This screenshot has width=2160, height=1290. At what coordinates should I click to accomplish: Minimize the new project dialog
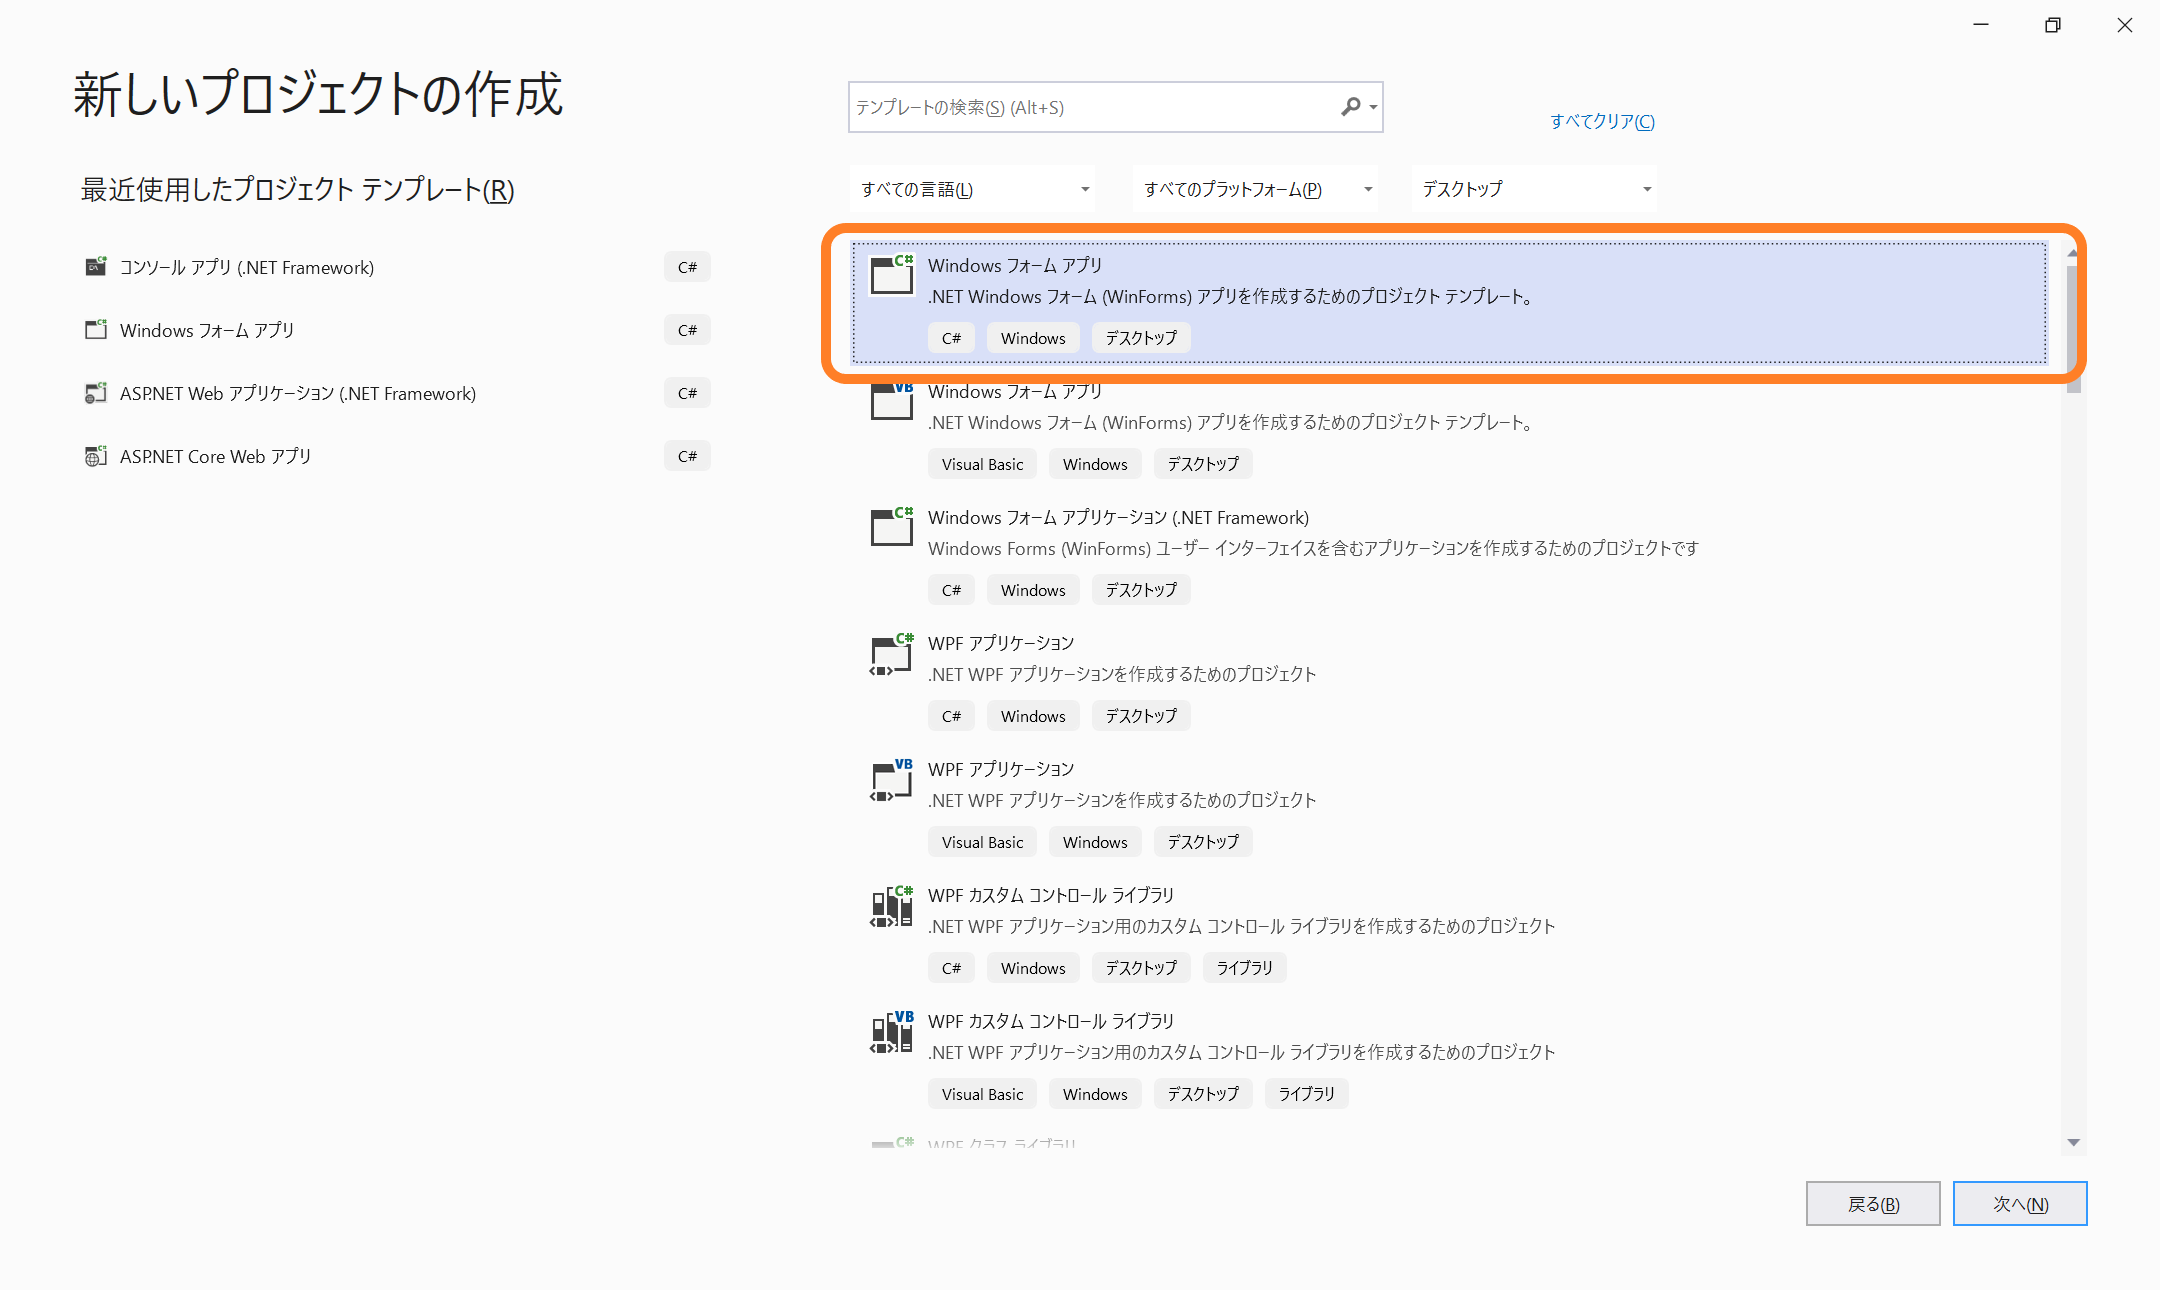[x=1981, y=25]
